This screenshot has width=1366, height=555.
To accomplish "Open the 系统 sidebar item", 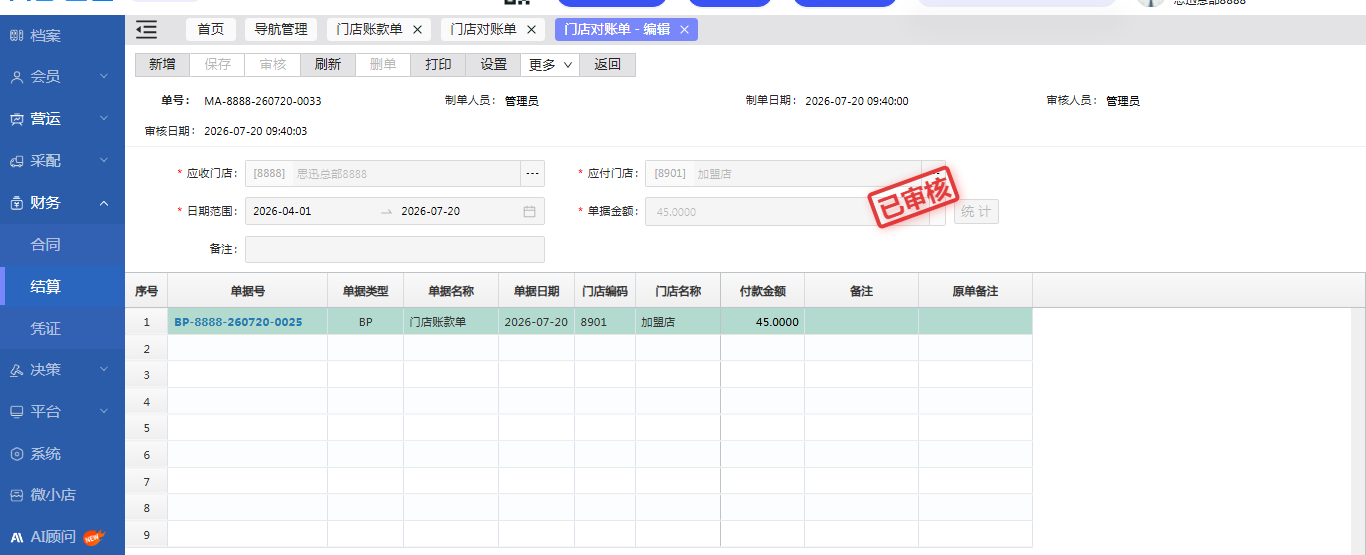I will 62,454.
